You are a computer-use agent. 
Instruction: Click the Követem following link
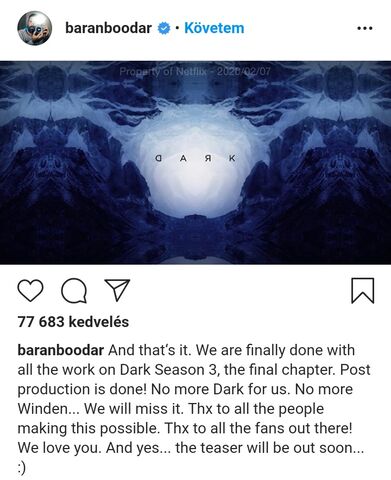pyautogui.click(x=214, y=28)
